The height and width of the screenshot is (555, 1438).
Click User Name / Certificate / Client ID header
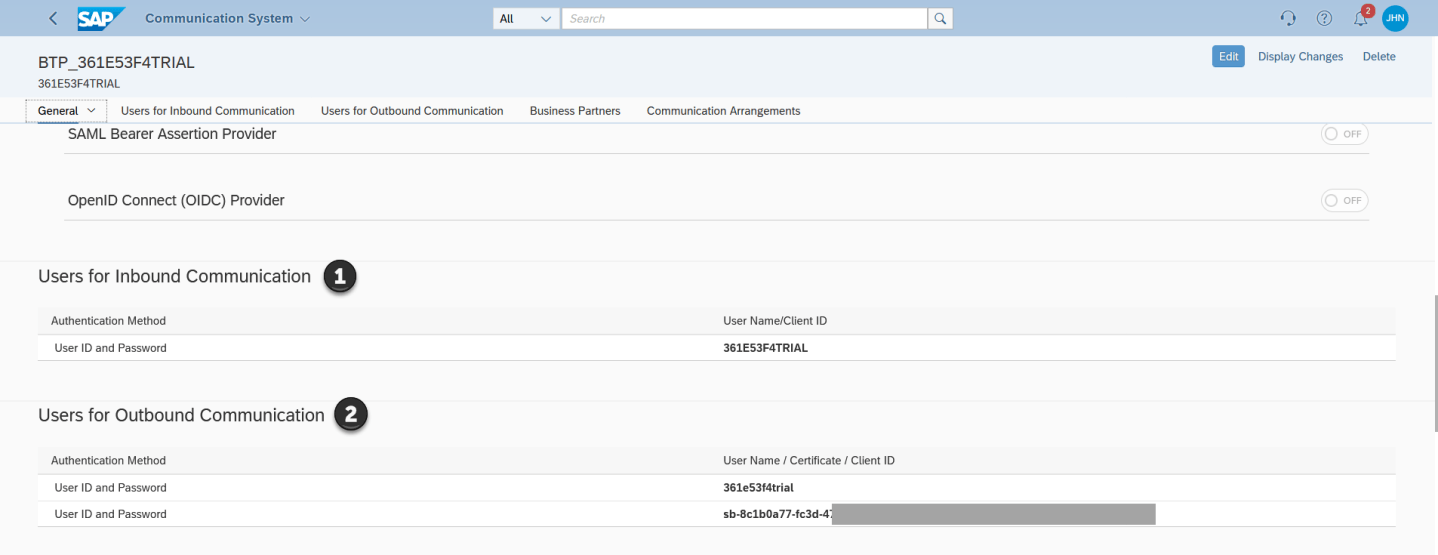point(808,461)
